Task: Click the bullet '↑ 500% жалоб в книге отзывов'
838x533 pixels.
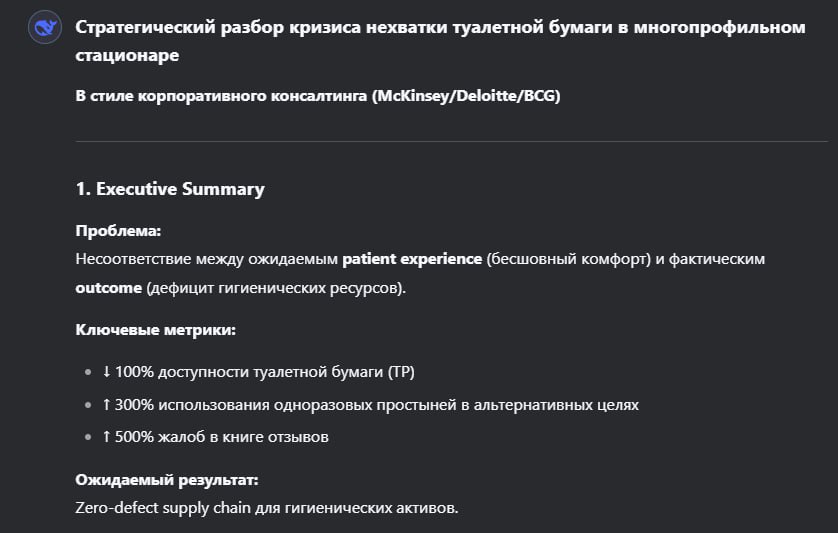Action: [x=215, y=437]
